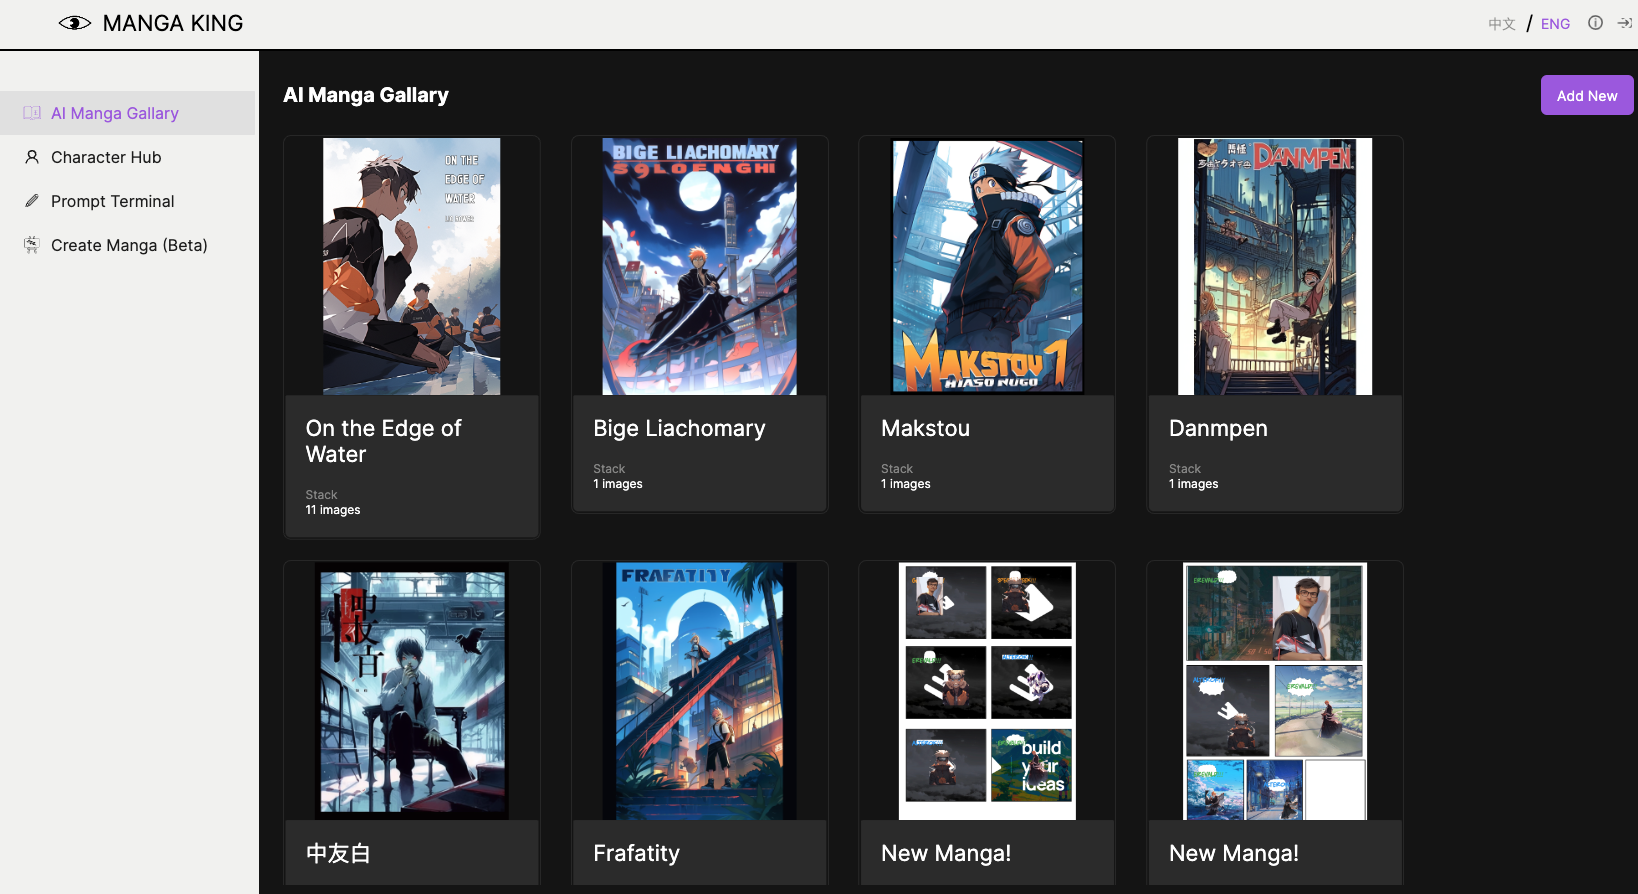This screenshot has height=894, width=1638.
Task: Click the logout arrow icon
Action: [1625, 23]
